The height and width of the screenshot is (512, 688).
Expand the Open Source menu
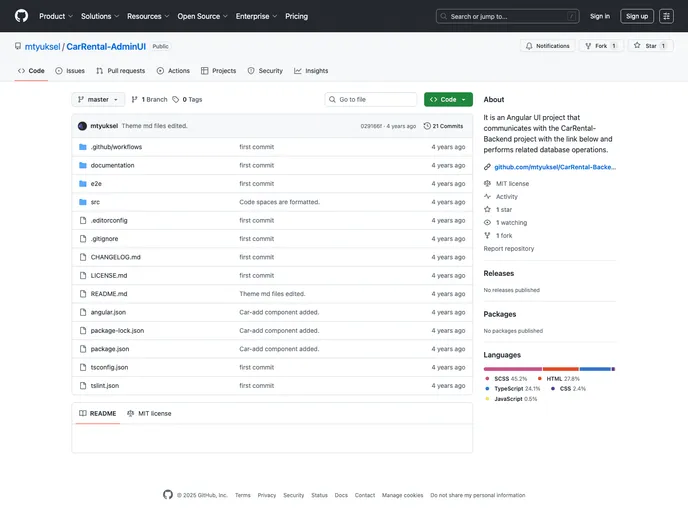202,16
